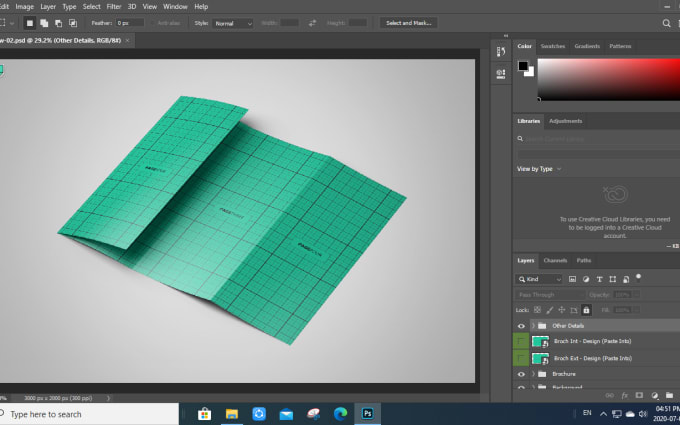Image resolution: width=680 pixels, height=425 pixels.
Task: Switch to the Gradients tab
Action: tap(587, 46)
